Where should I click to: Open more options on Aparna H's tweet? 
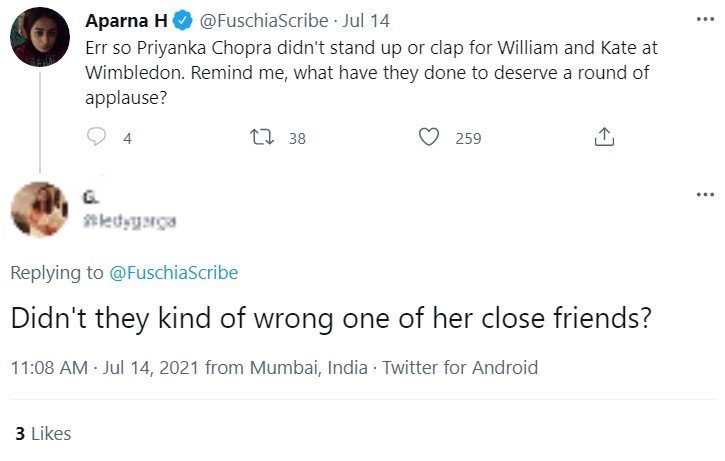click(x=705, y=19)
